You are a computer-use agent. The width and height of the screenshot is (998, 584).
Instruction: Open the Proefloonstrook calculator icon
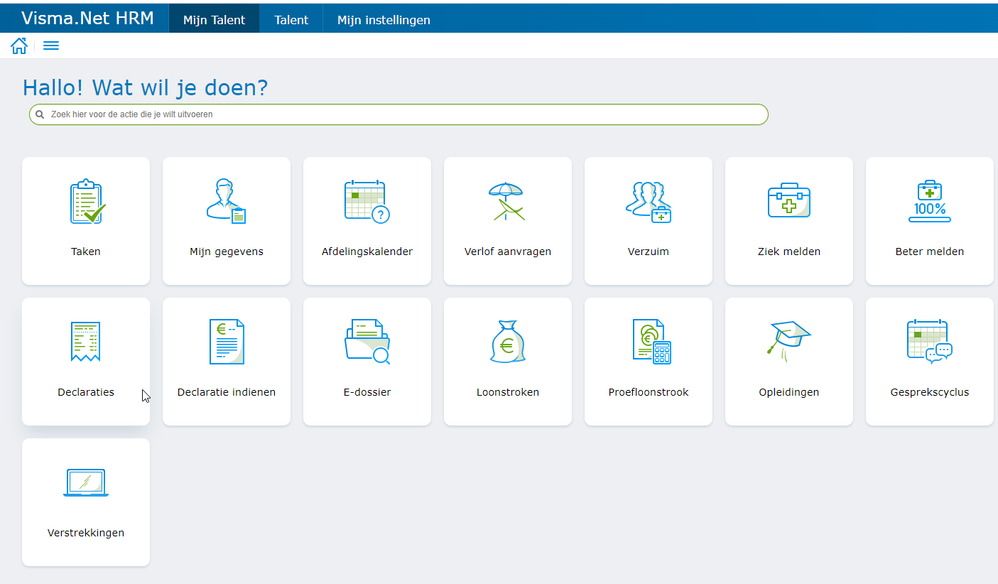click(652, 342)
